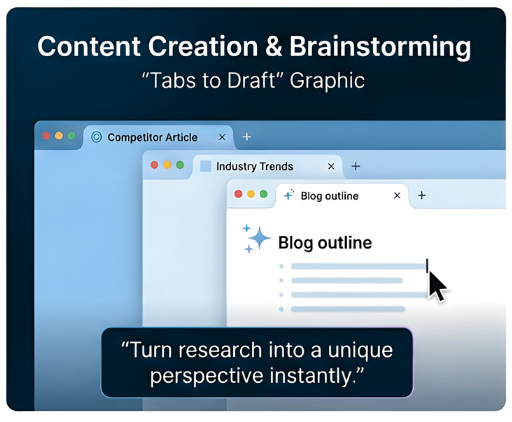
Task: Click green maximize dot of Blog outline window
Action: (264, 194)
